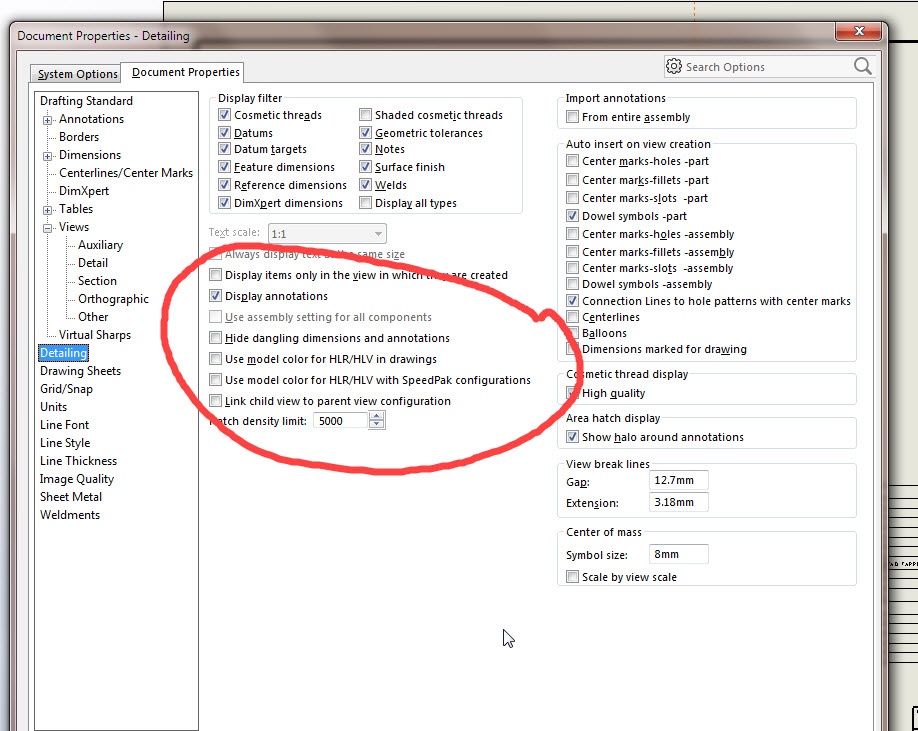Close the Document Properties dialog
The height and width of the screenshot is (731, 918).
(858, 31)
